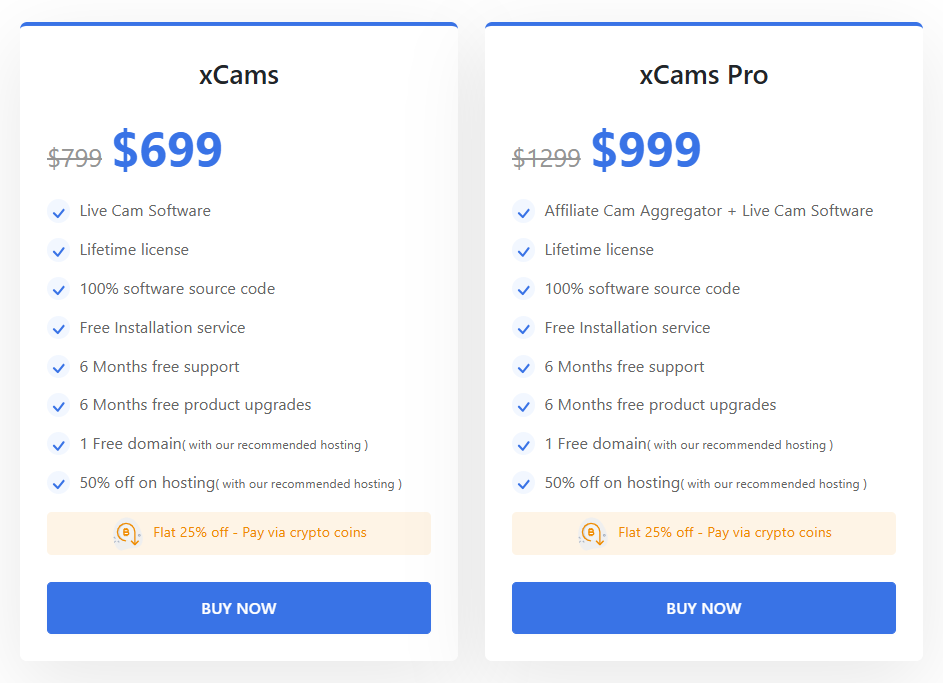Click the checkmark beside Affiliate Cam Aggregator feature
The image size is (943, 683).
pos(523,211)
